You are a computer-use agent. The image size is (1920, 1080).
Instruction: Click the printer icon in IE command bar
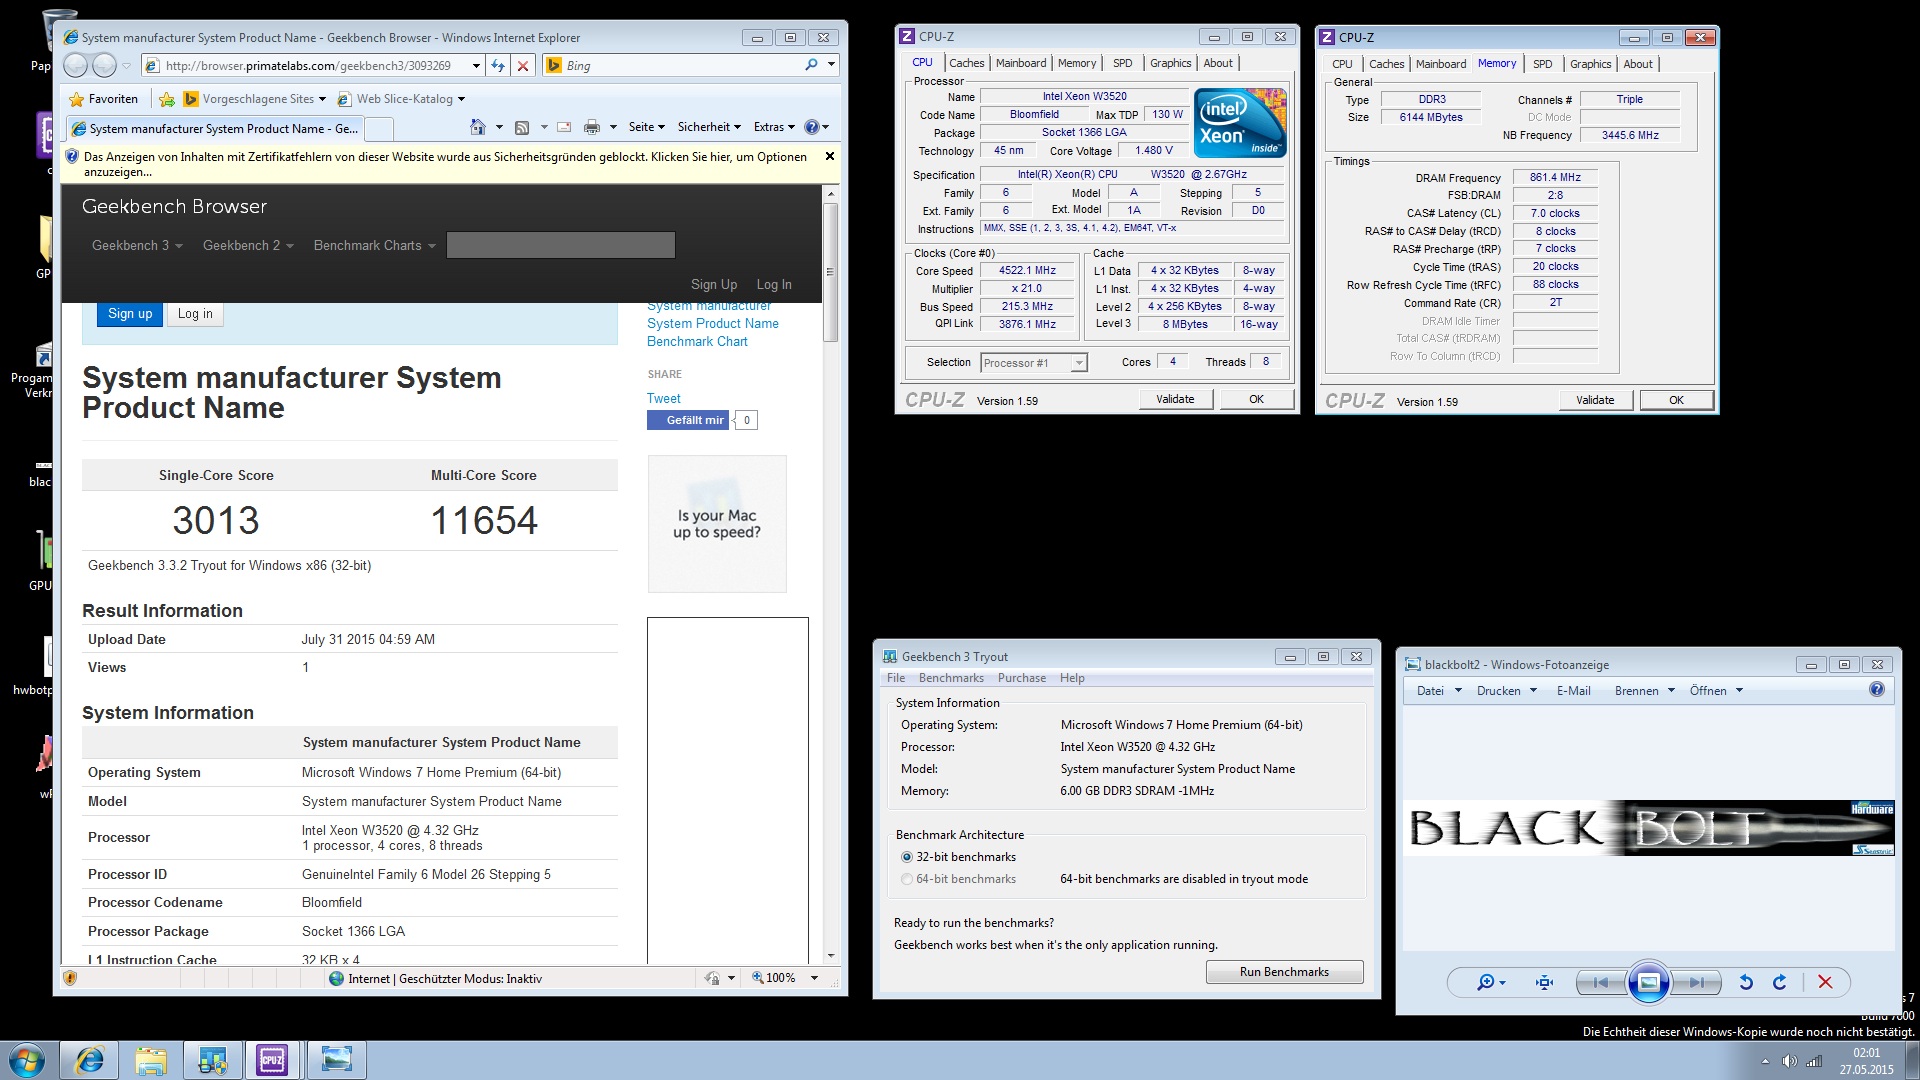point(592,127)
